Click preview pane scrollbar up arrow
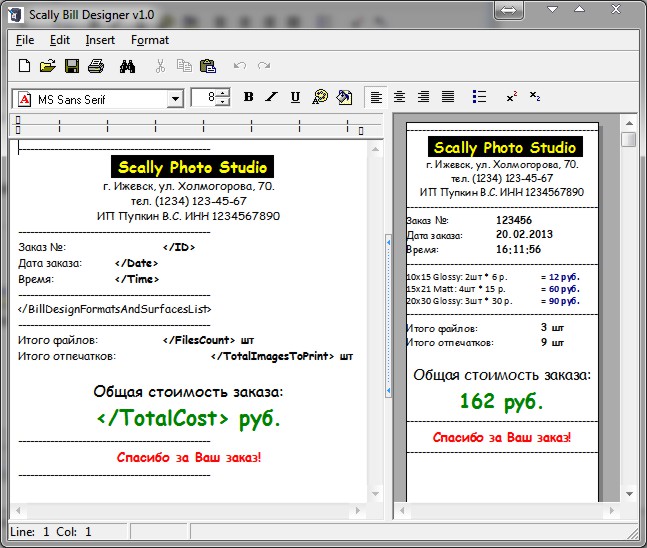This screenshot has width=647, height=548. [629, 123]
